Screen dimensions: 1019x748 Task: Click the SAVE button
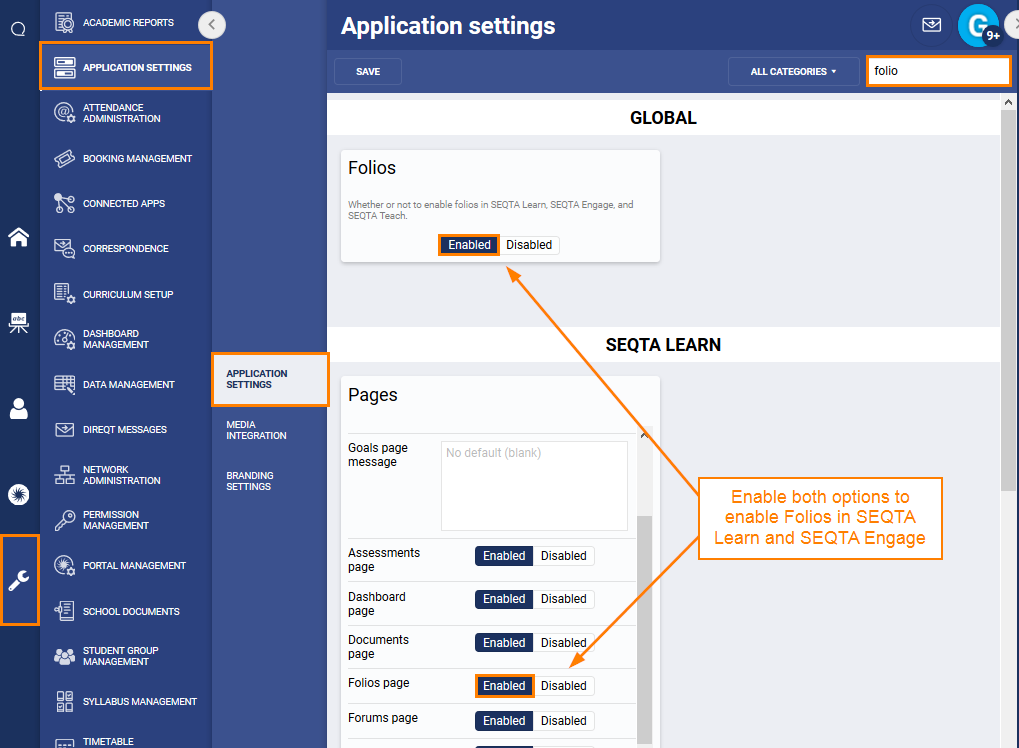[x=367, y=71]
